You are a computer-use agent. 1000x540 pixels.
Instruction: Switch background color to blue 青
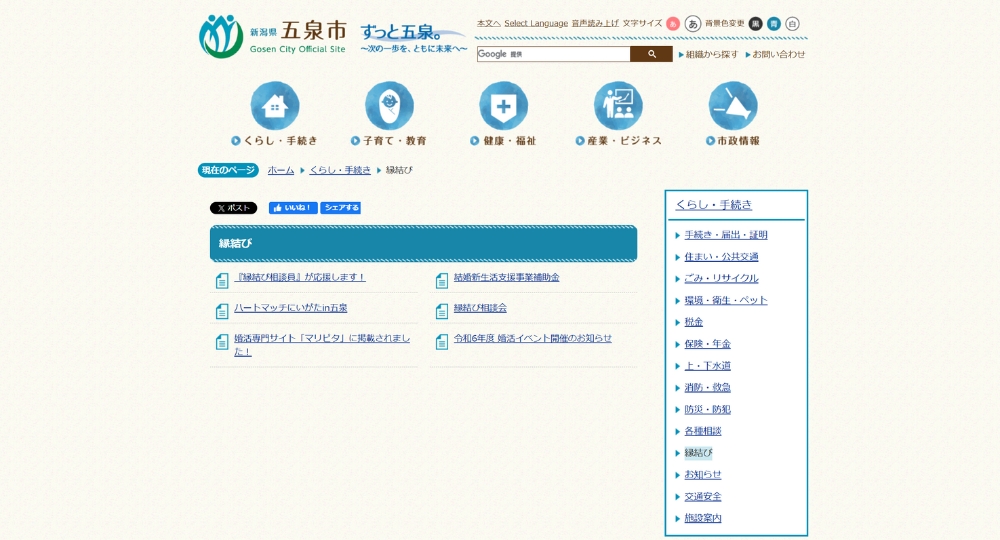point(773,23)
